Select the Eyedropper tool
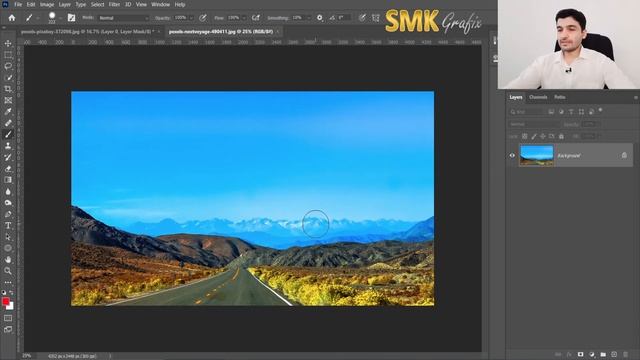This screenshot has height=360, width=640. pos(8,111)
